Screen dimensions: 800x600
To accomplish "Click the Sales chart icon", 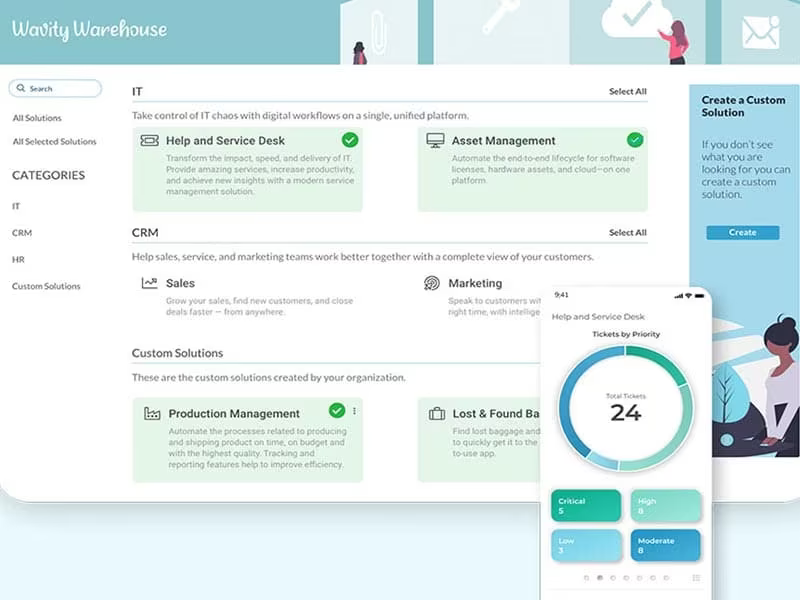I will tap(149, 283).
